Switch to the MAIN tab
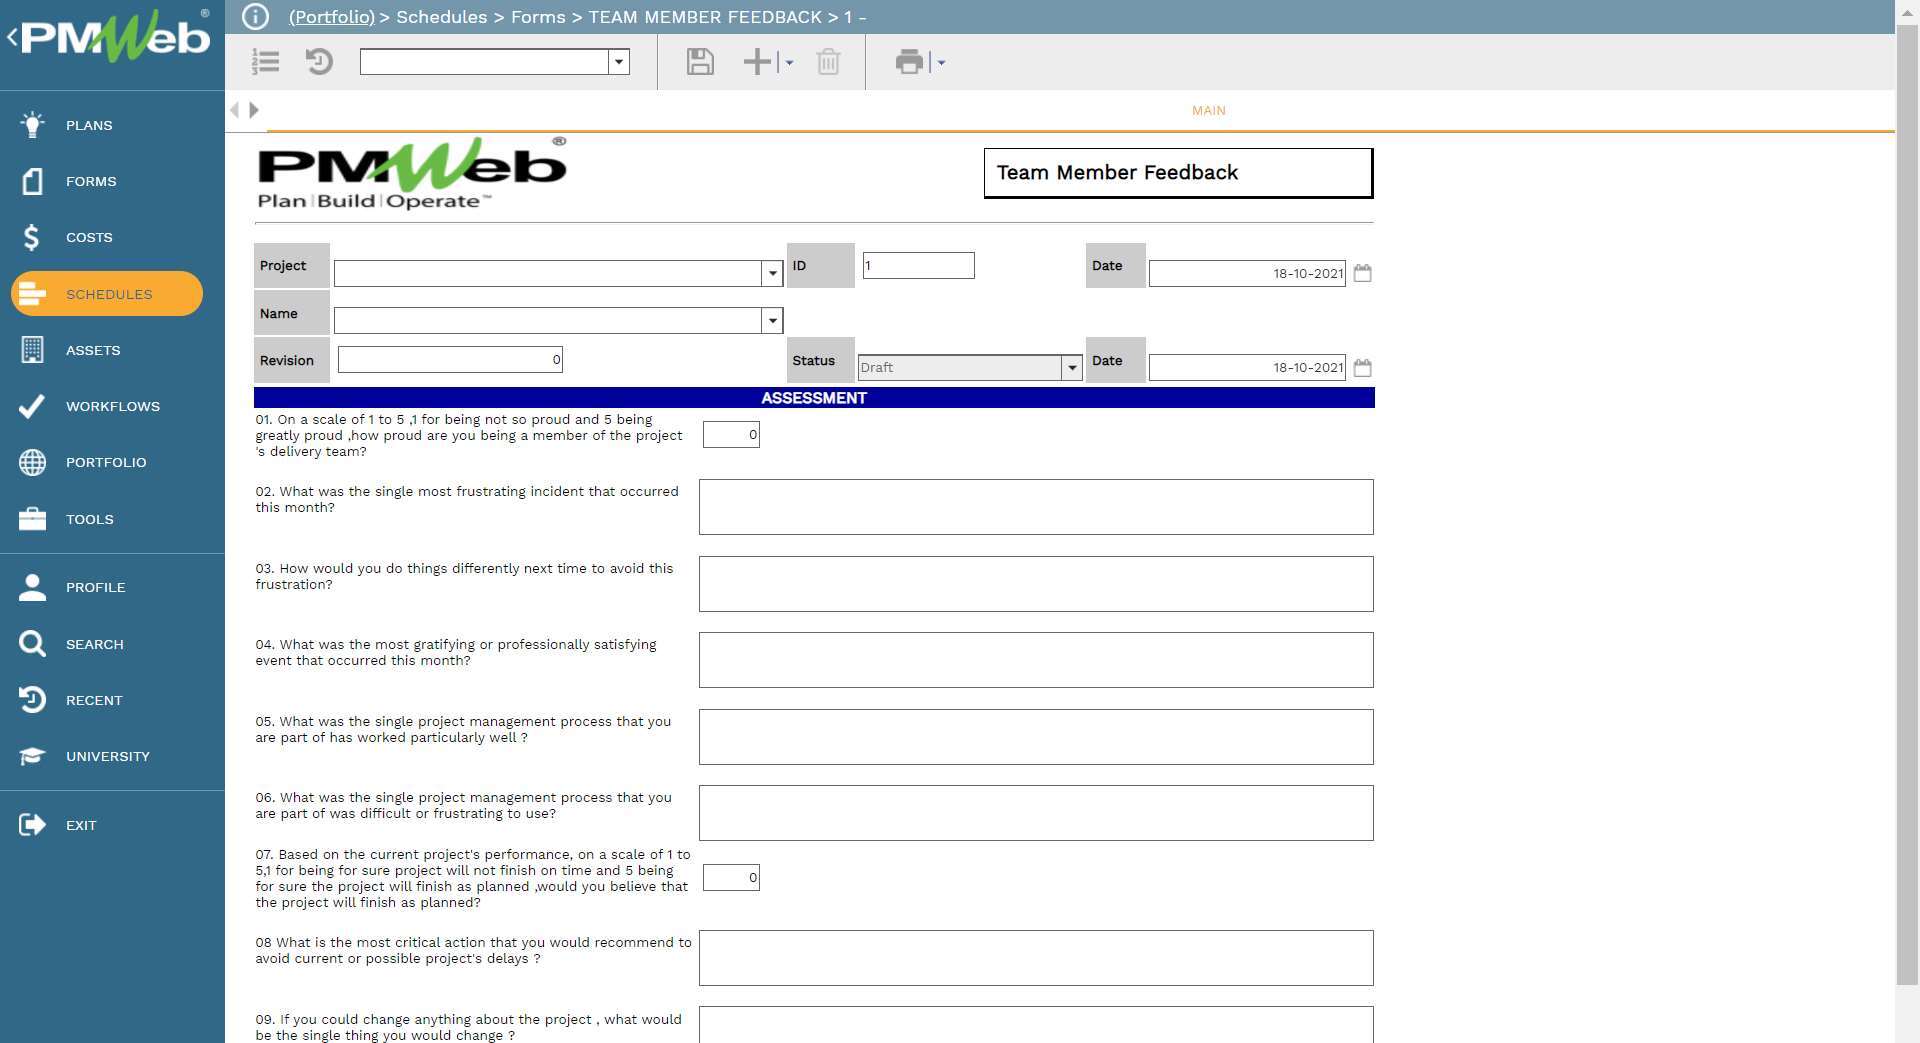Screen dimensions: 1920x1043 (1208, 111)
